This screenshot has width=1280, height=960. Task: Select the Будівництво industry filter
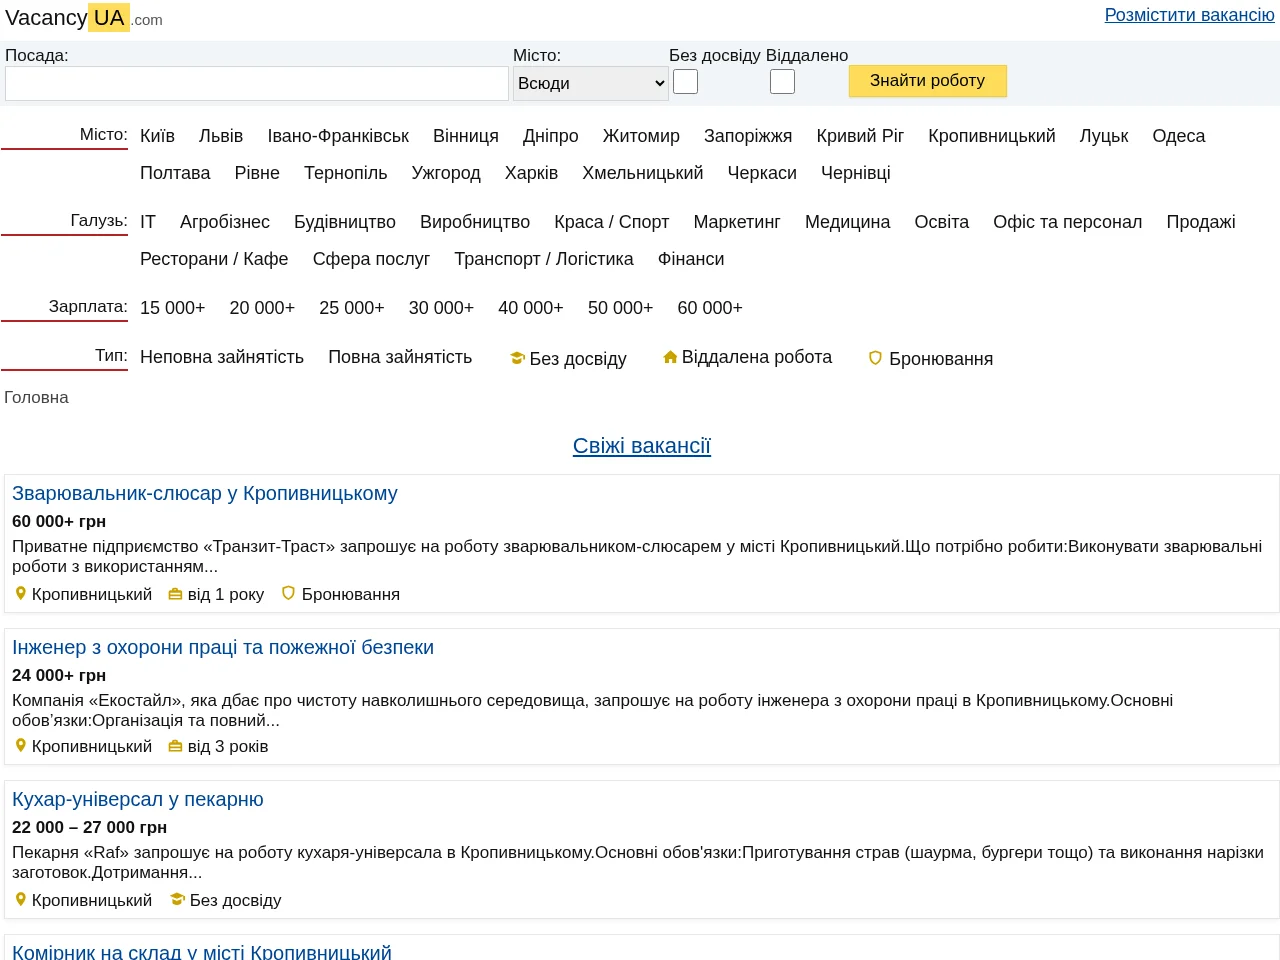(345, 222)
